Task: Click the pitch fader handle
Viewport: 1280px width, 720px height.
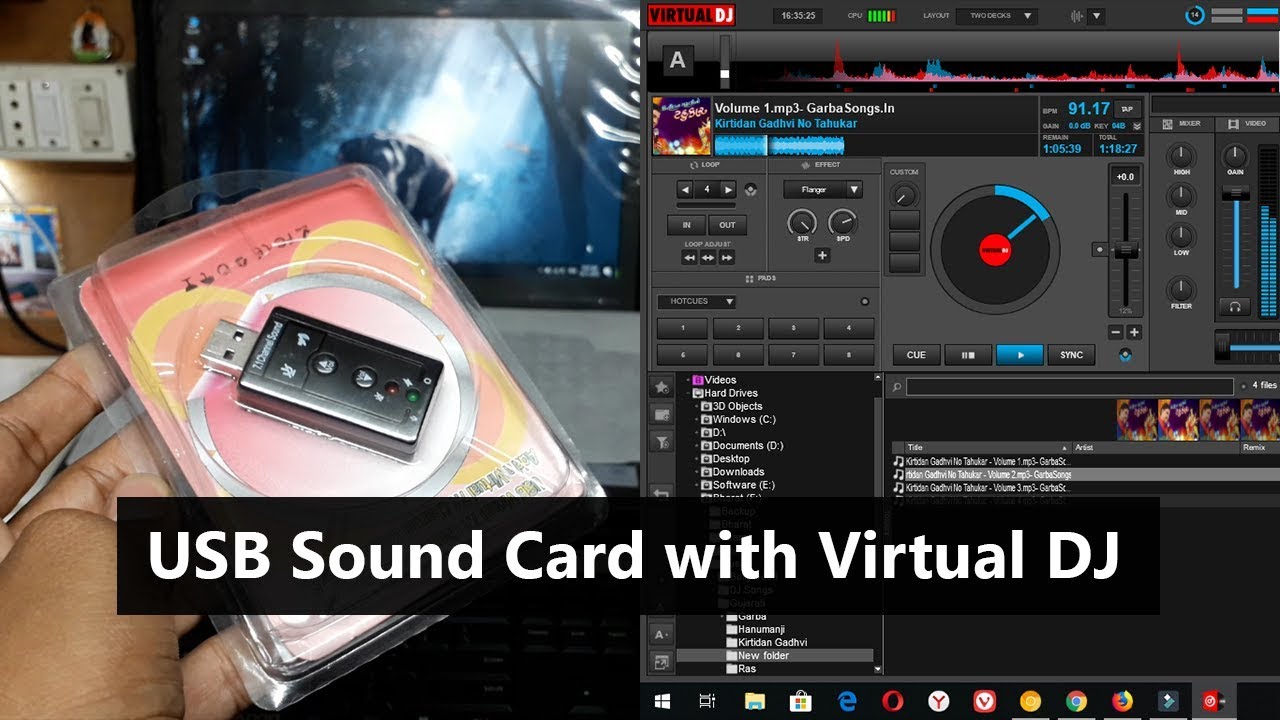Action: pyautogui.click(x=1126, y=248)
